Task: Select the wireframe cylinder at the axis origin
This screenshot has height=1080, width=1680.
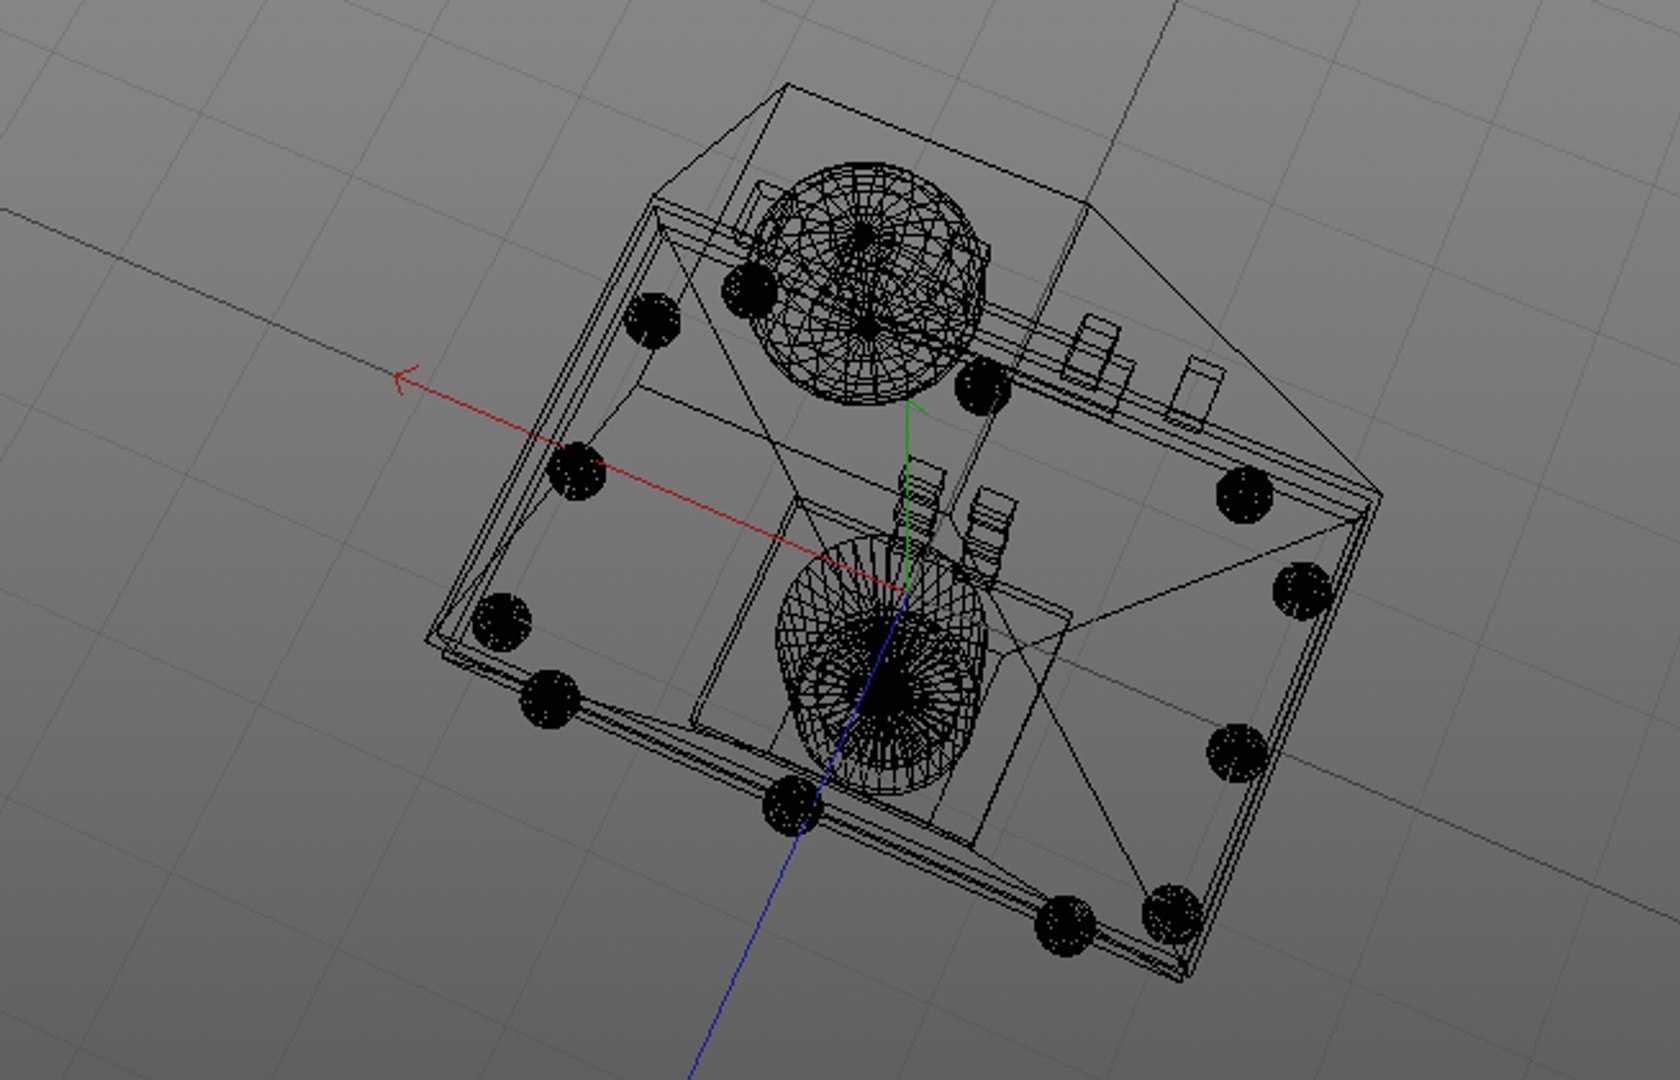Action: pos(882,666)
